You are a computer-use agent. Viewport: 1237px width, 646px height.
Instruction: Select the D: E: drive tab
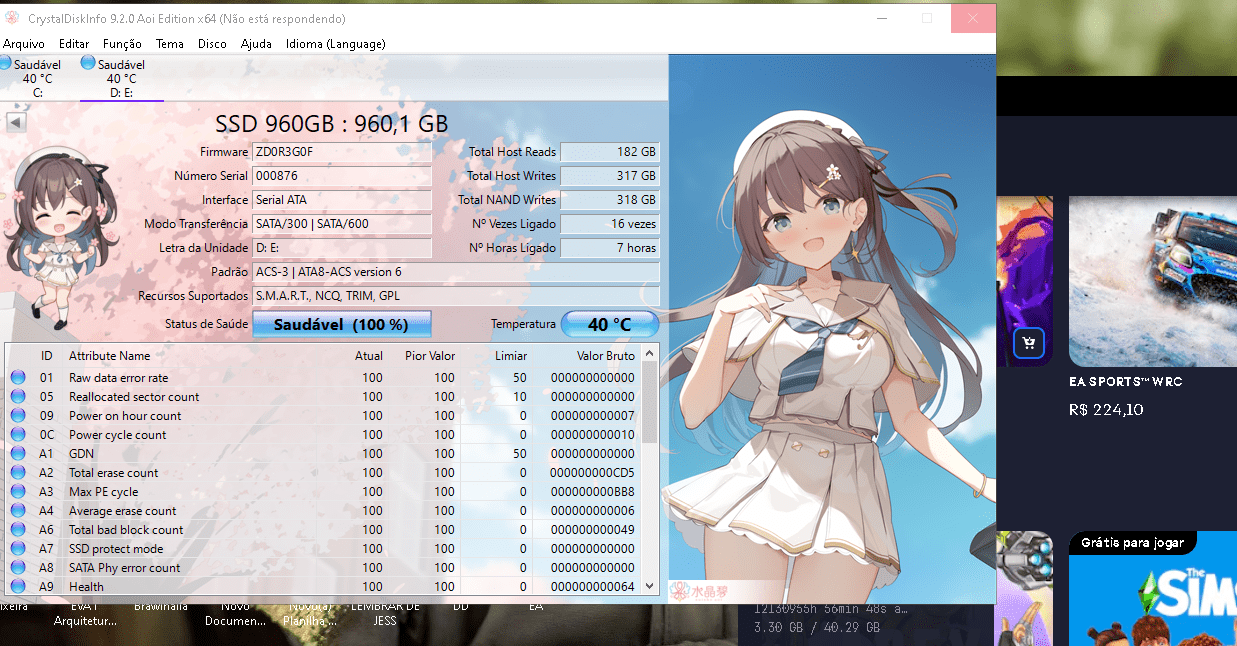click(121, 78)
